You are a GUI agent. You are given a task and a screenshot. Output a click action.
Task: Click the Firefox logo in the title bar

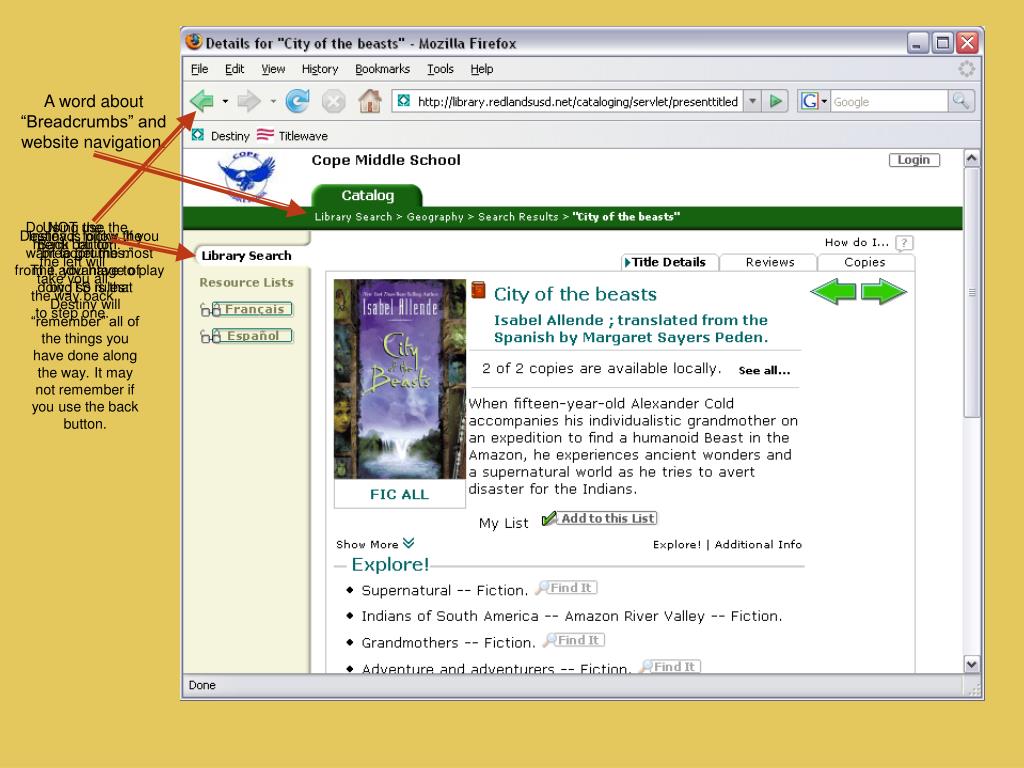[194, 42]
